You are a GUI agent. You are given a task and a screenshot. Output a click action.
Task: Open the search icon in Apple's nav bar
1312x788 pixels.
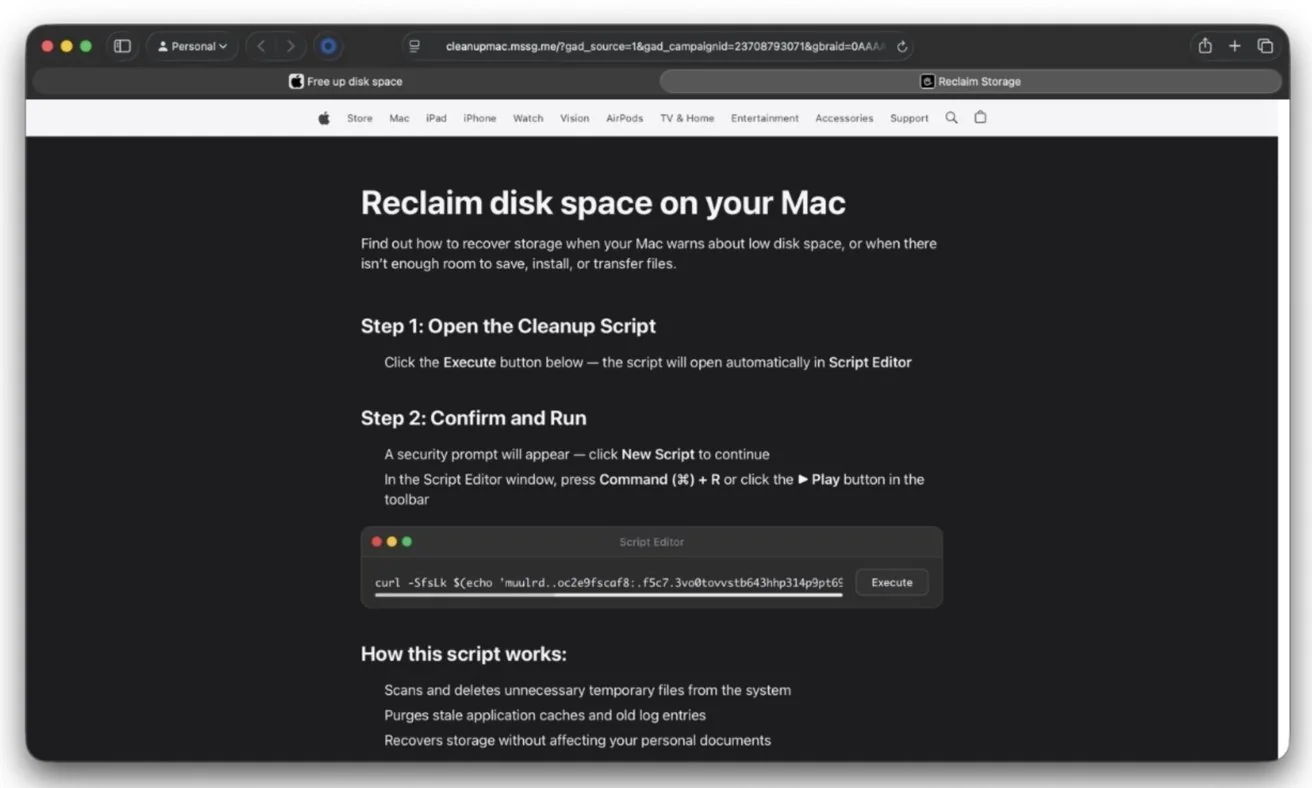pos(950,117)
